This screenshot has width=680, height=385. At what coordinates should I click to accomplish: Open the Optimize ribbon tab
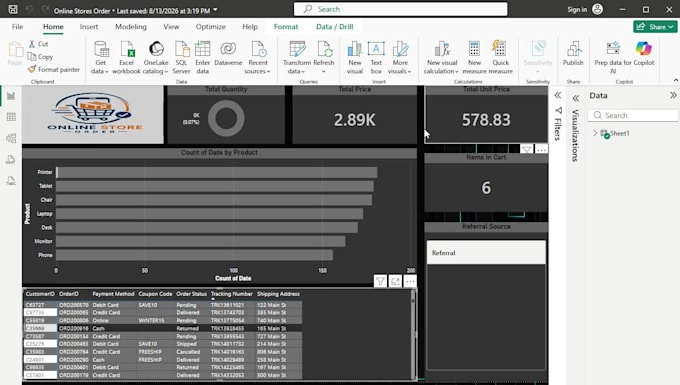click(210, 26)
